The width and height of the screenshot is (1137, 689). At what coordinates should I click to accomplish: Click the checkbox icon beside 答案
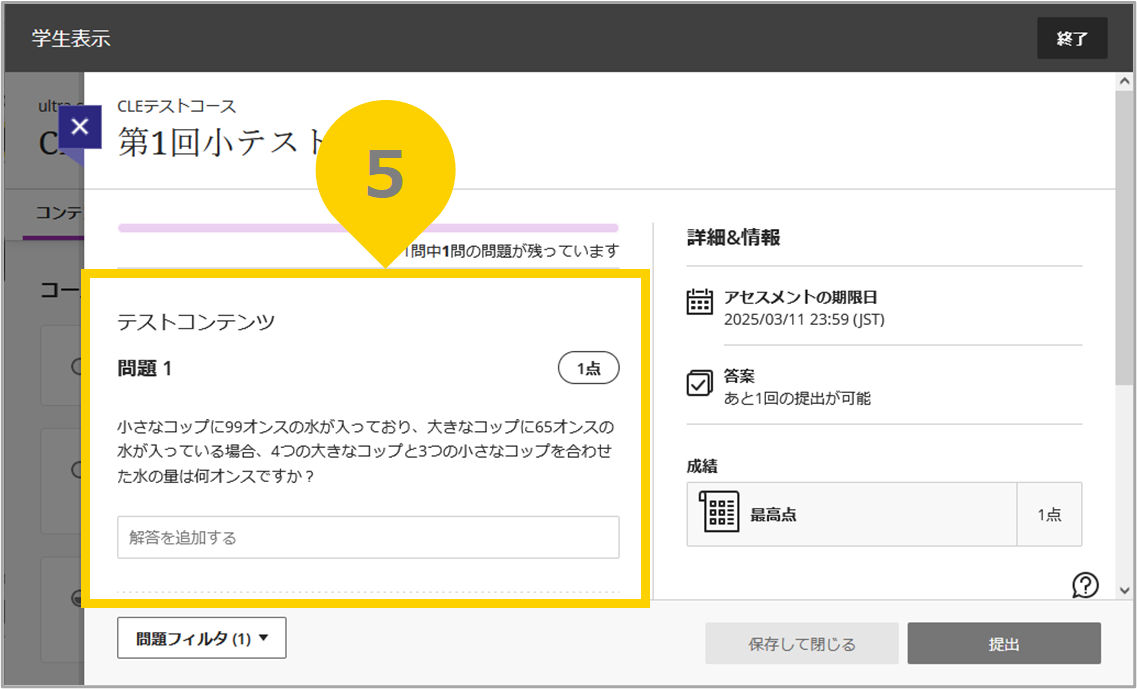[x=700, y=383]
